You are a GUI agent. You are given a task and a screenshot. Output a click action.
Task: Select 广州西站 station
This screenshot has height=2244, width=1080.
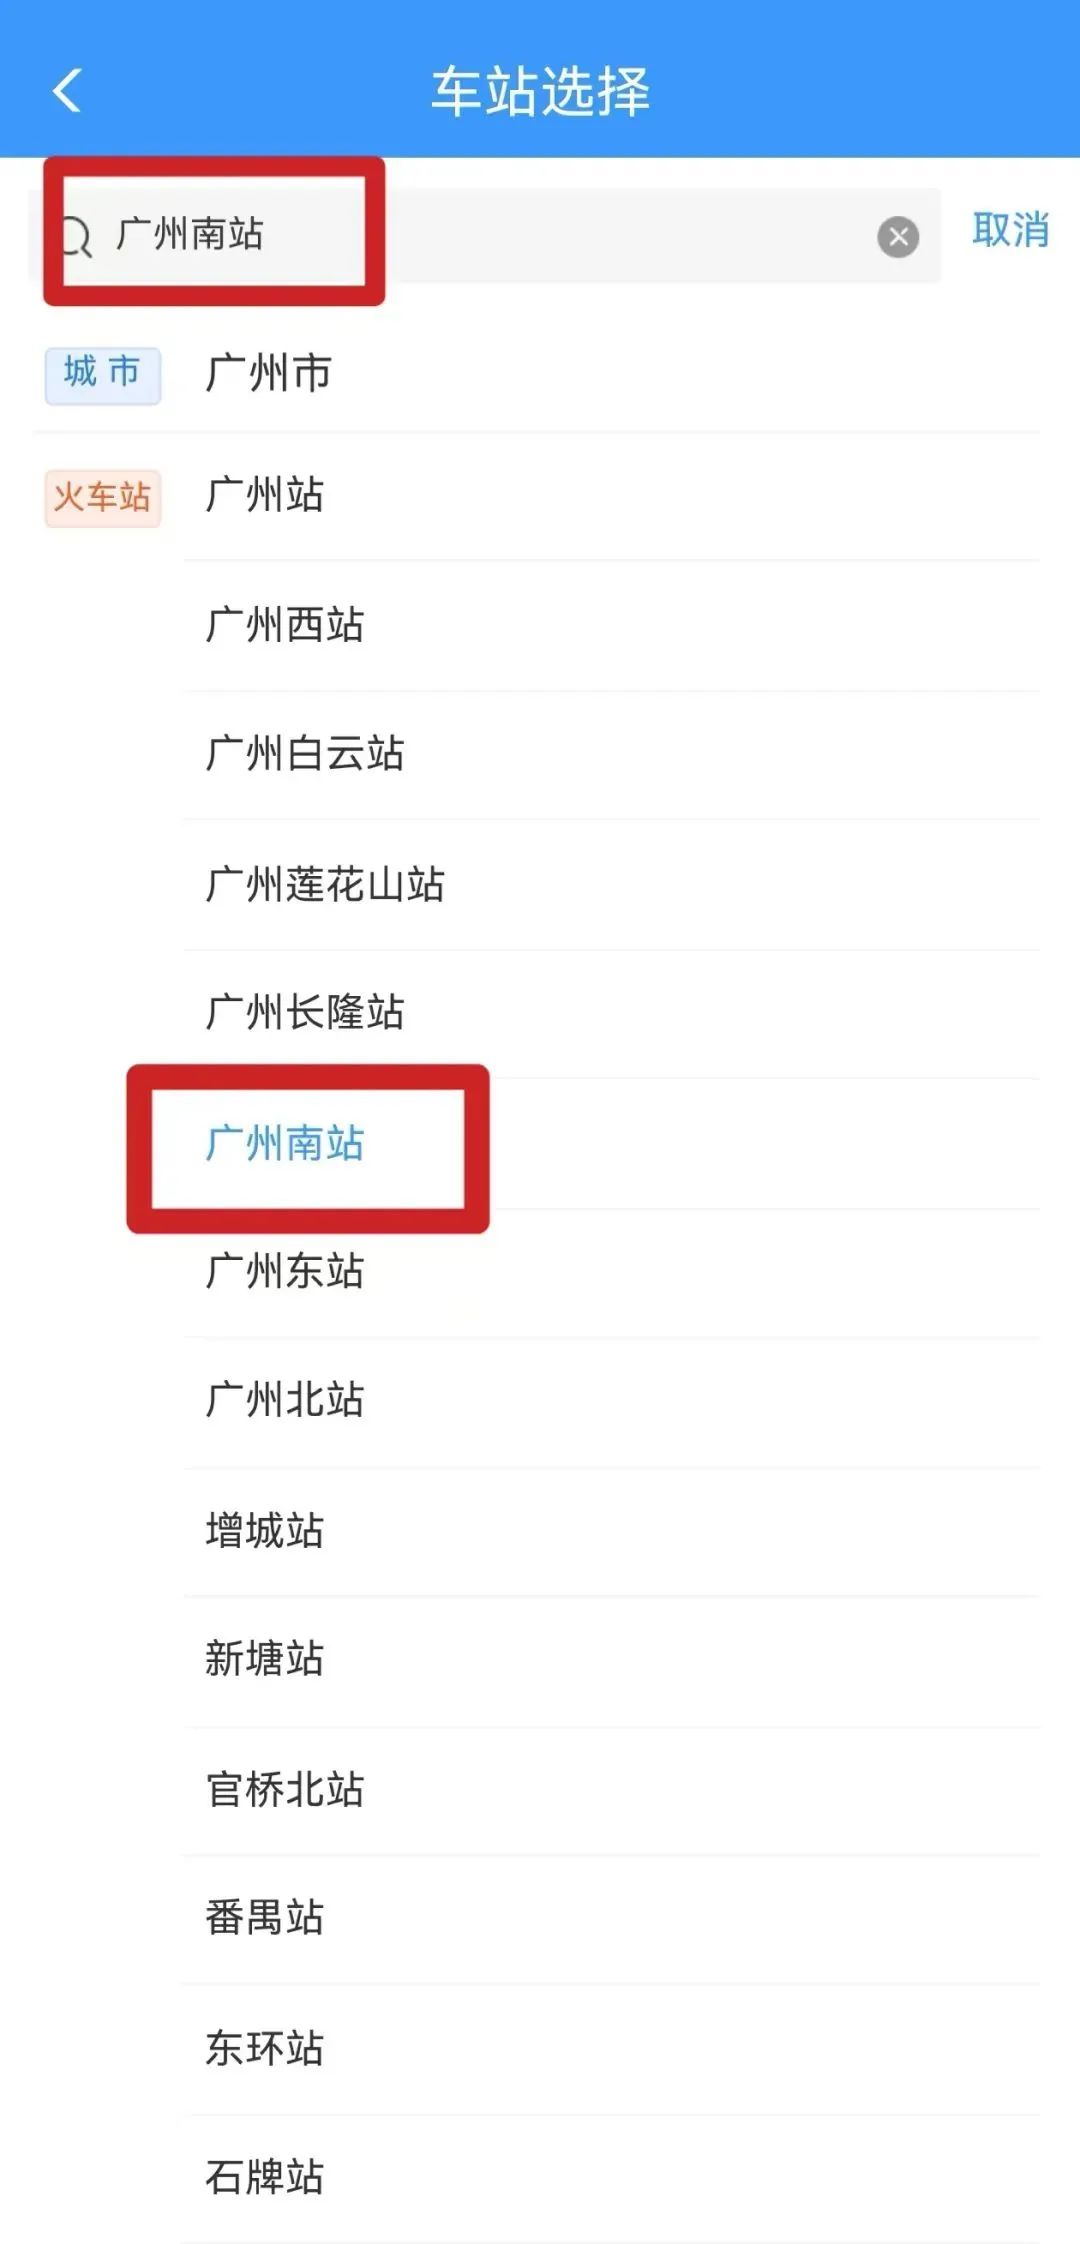[284, 625]
